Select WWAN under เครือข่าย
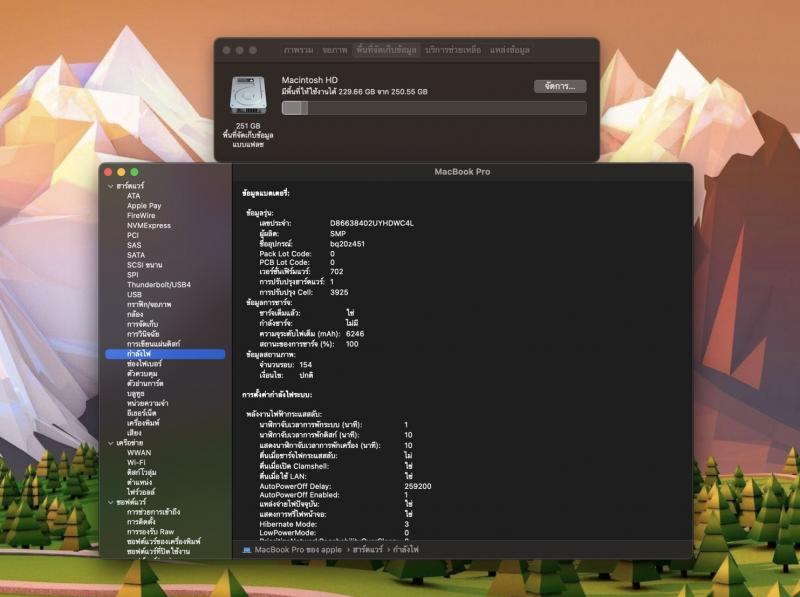This screenshot has width=800, height=597. click(x=139, y=453)
